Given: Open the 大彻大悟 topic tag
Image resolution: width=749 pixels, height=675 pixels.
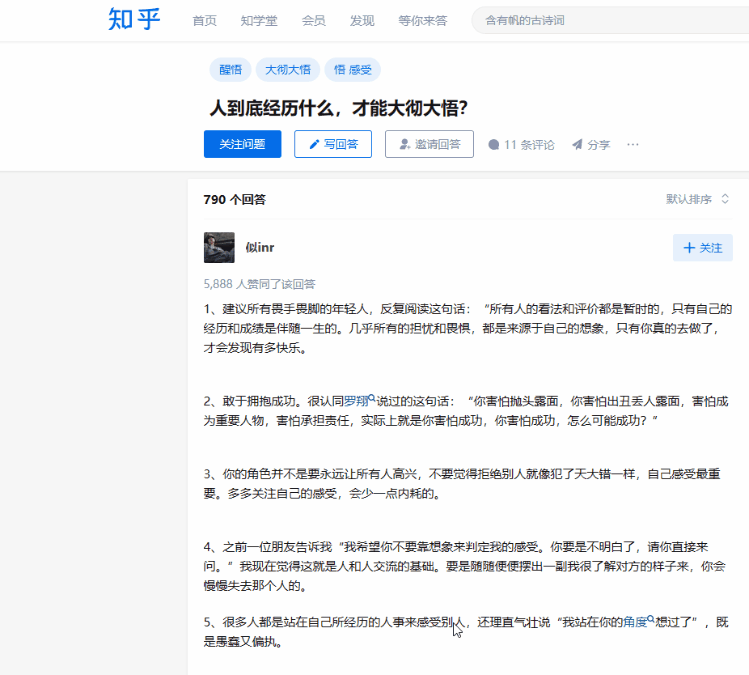Looking at the screenshot, I should (x=288, y=70).
